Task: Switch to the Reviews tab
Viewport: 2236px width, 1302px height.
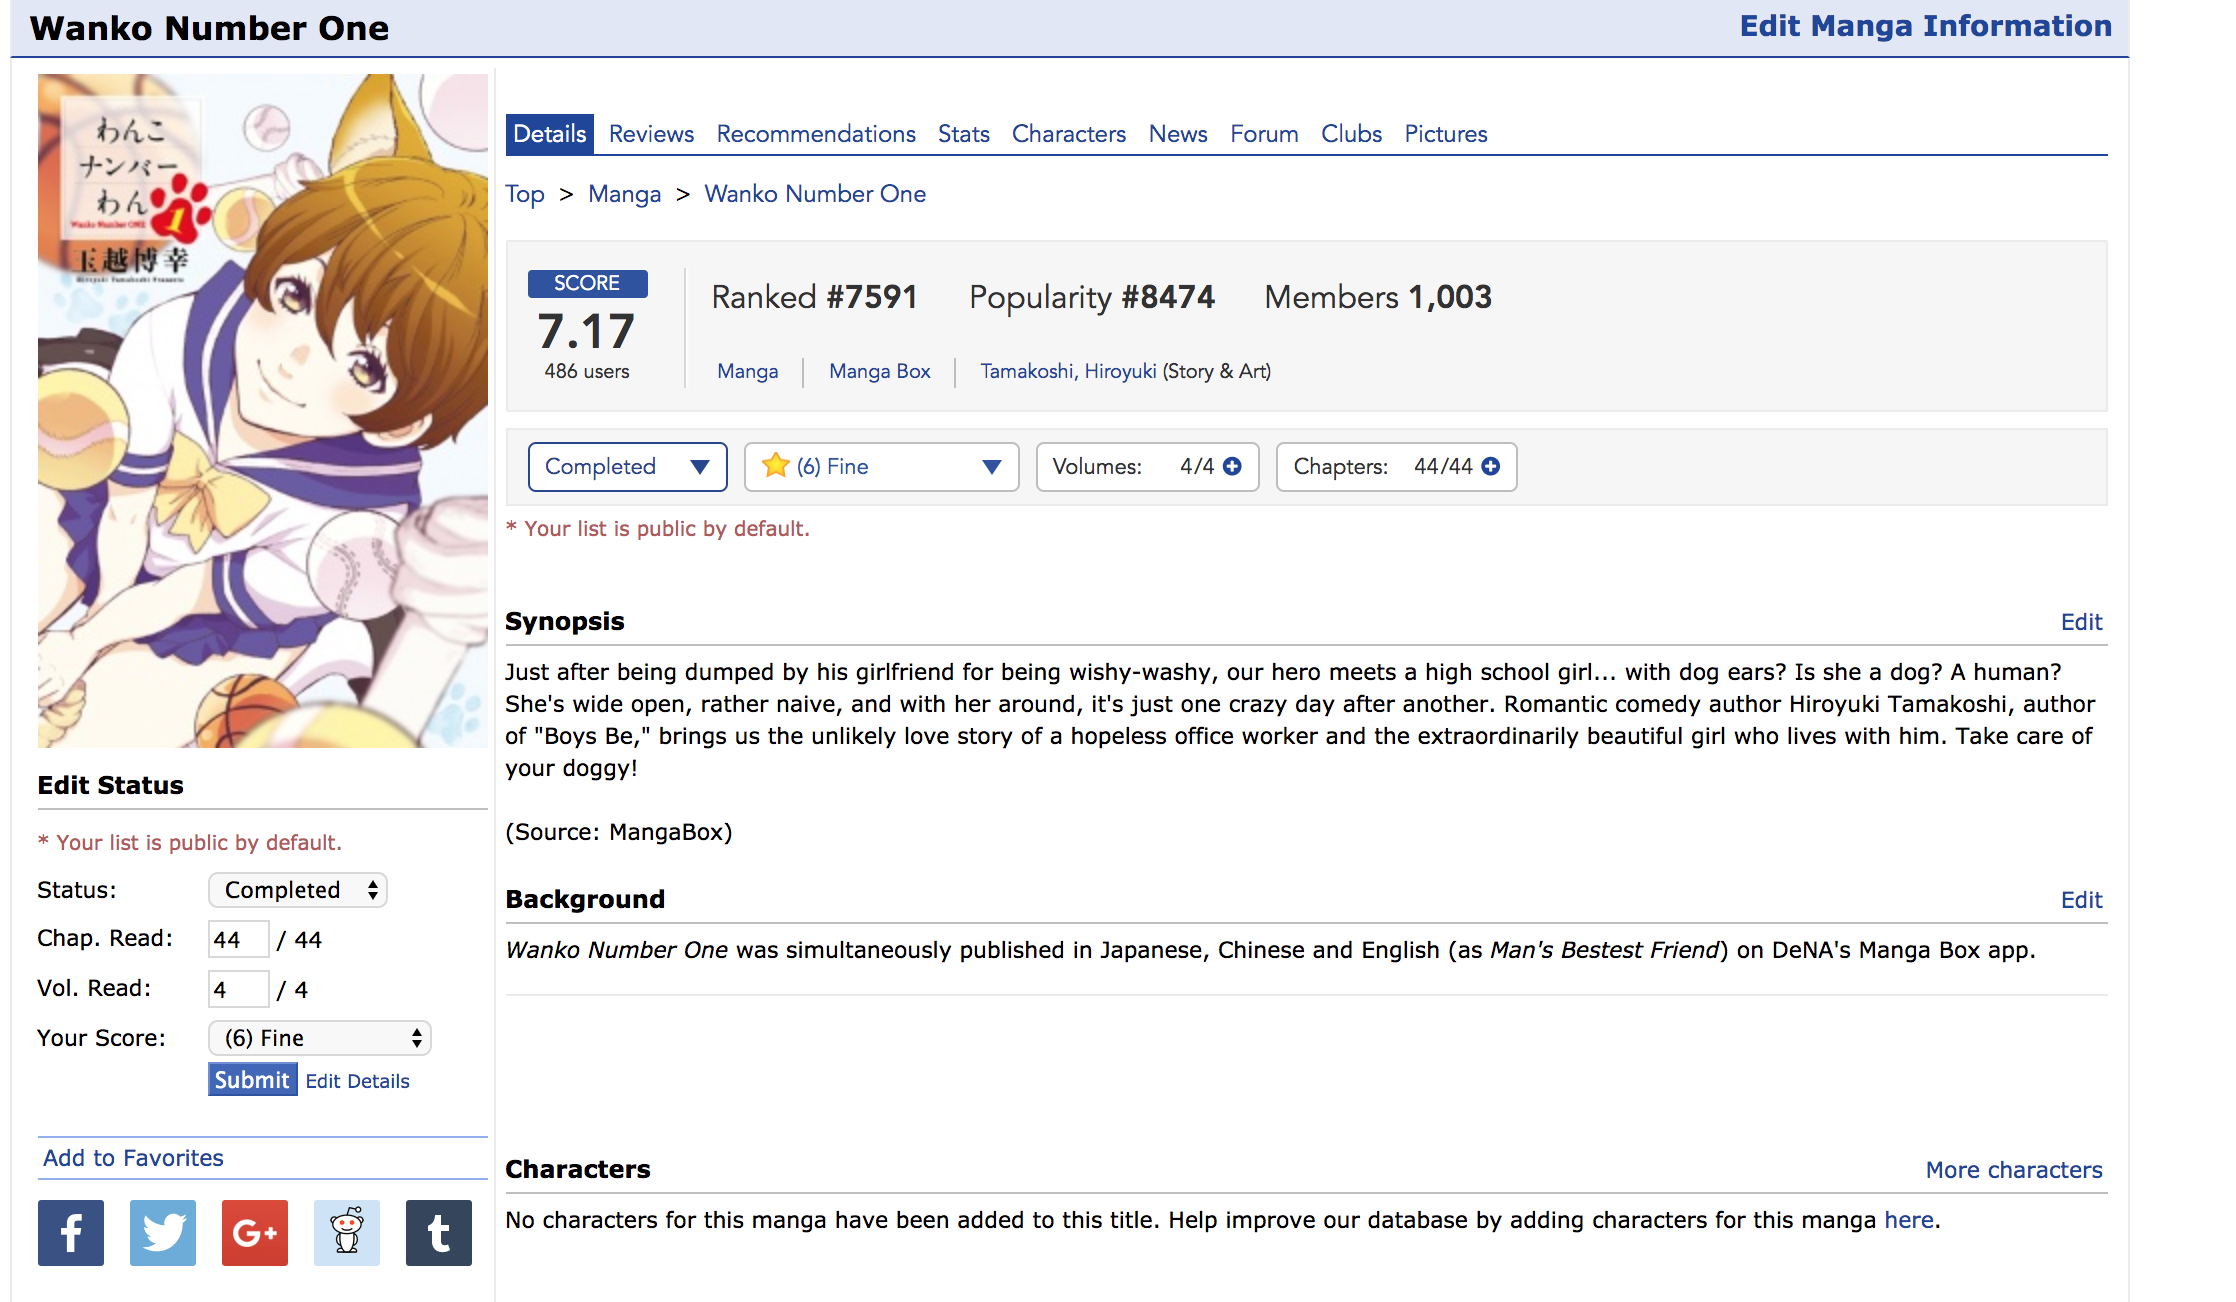Action: pyautogui.click(x=651, y=134)
